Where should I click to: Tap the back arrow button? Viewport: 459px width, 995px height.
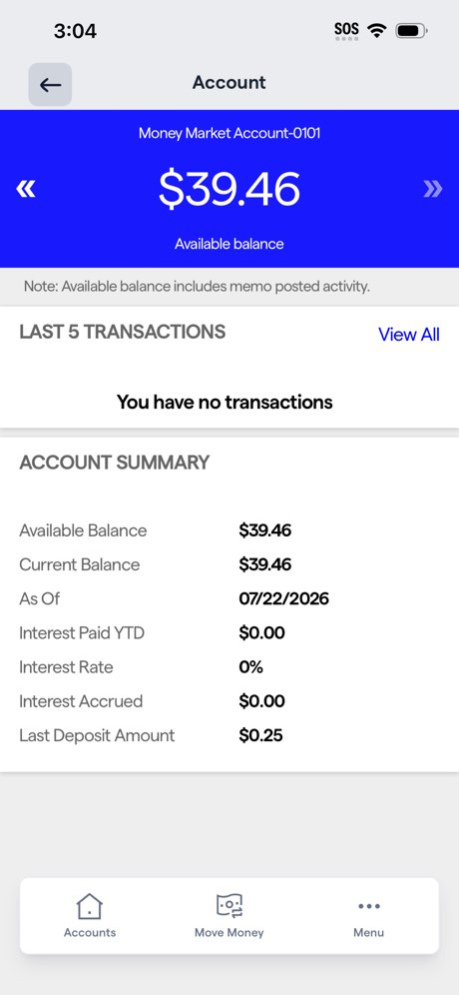coord(50,84)
